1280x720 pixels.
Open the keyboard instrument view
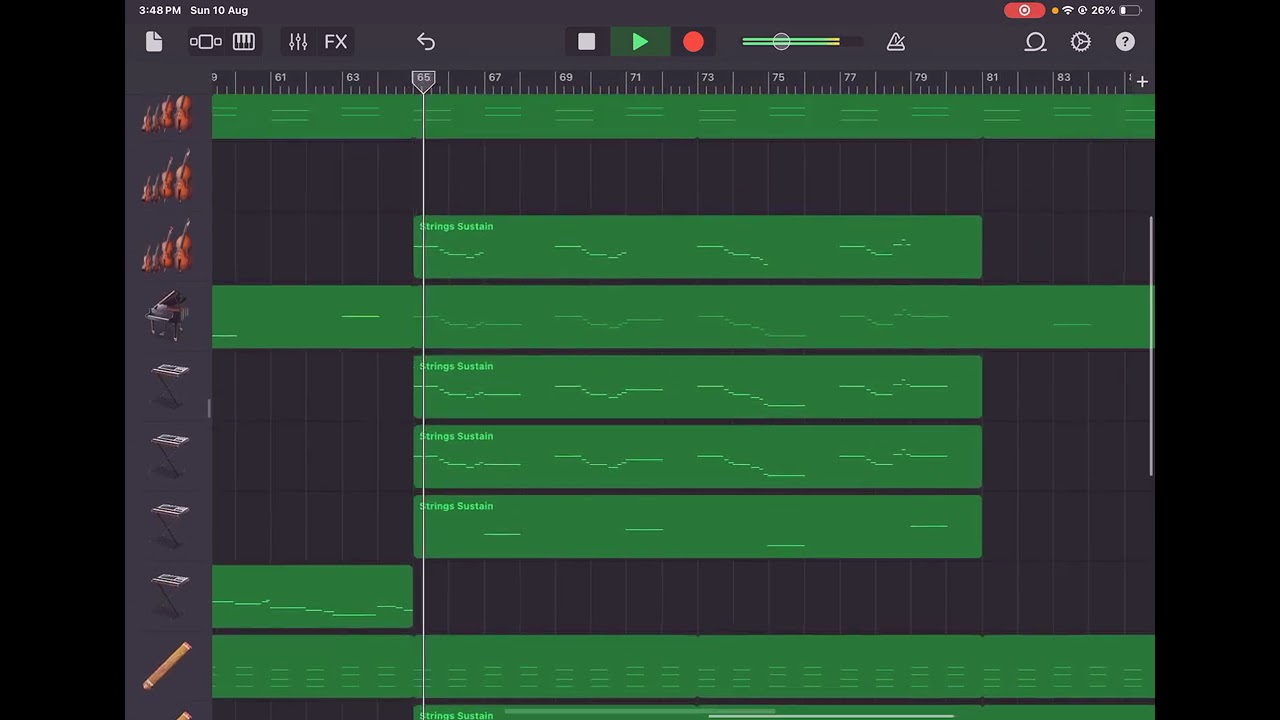pyautogui.click(x=244, y=42)
